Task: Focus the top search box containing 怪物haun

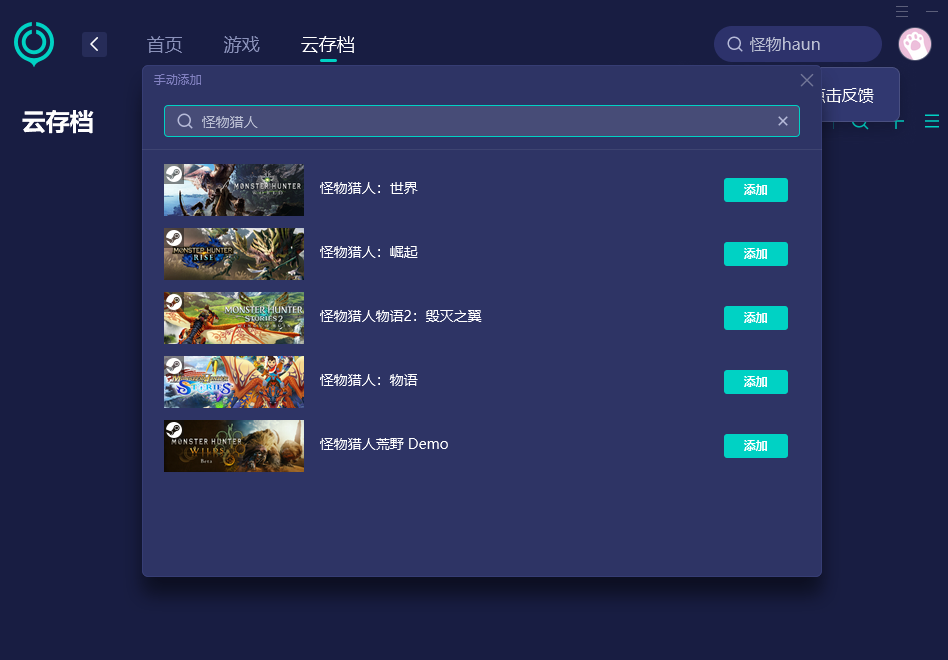Action: pos(797,44)
